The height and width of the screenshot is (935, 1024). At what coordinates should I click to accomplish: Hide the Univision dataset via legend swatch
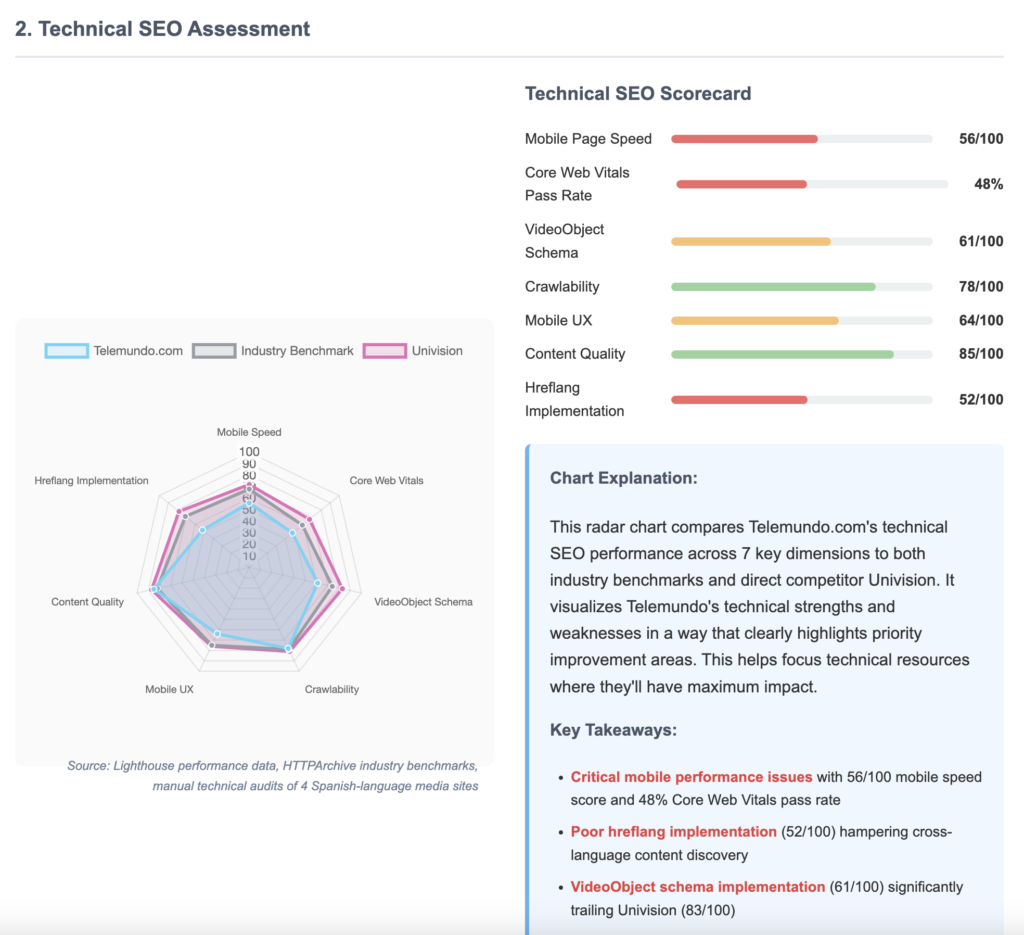pyautogui.click(x=384, y=351)
